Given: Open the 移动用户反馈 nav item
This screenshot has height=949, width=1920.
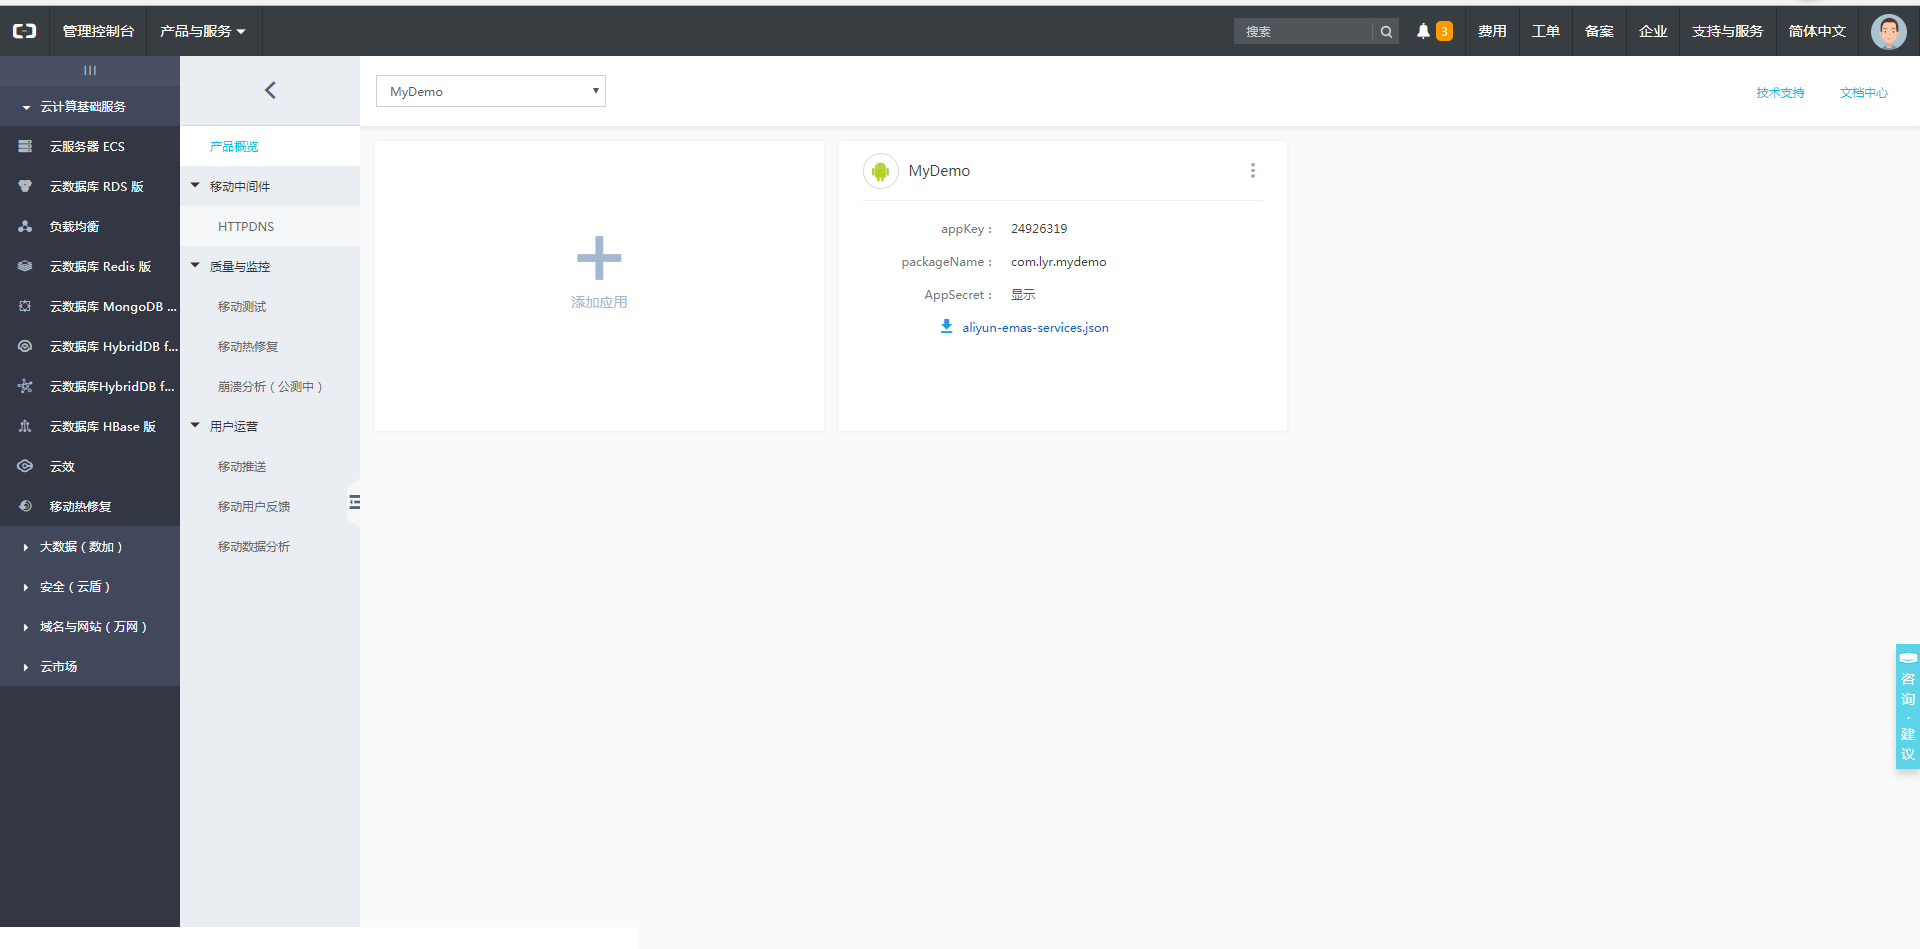Looking at the screenshot, I should pos(270,506).
